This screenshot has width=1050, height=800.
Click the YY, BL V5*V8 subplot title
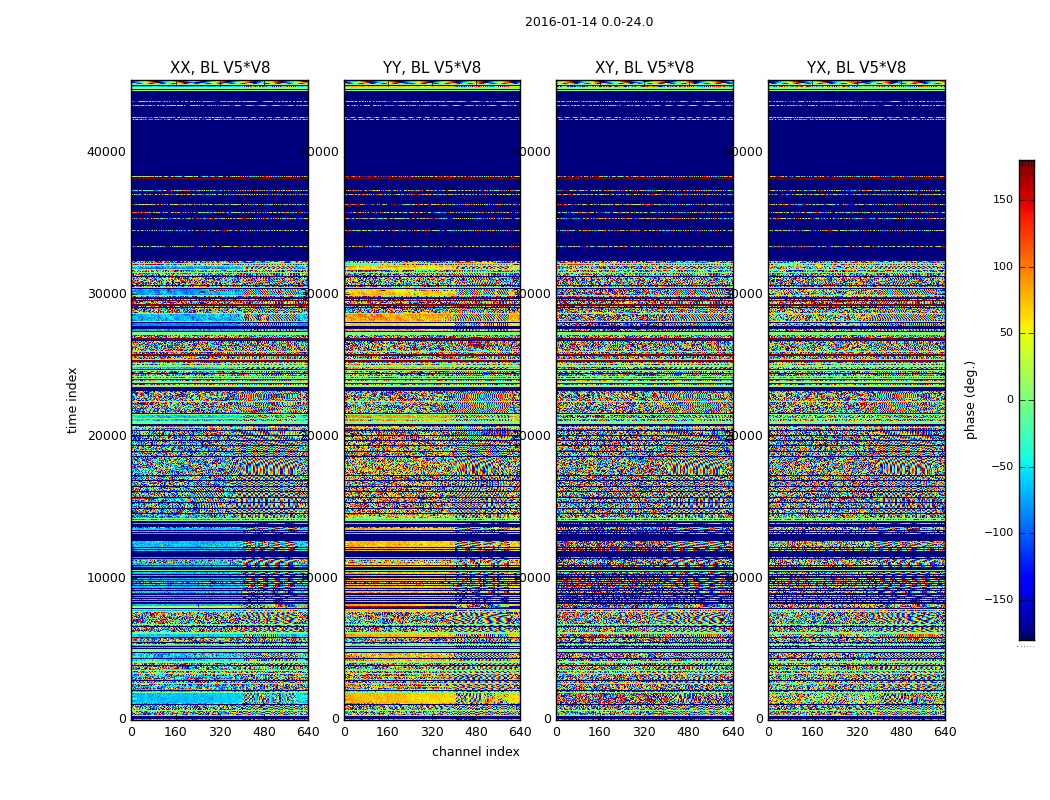pos(432,68)
